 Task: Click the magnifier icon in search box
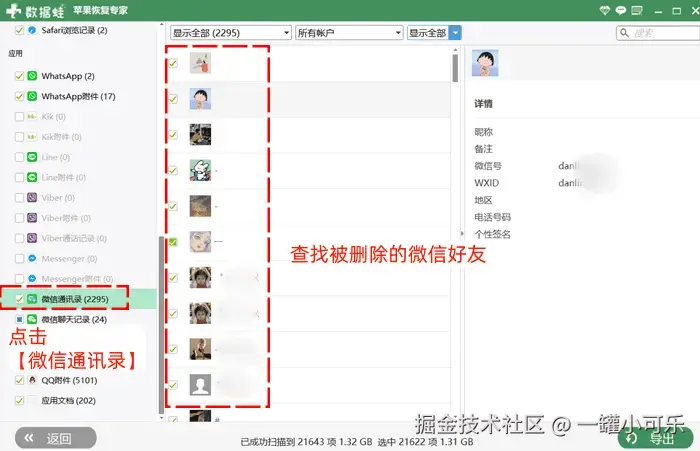click(625, 33)
